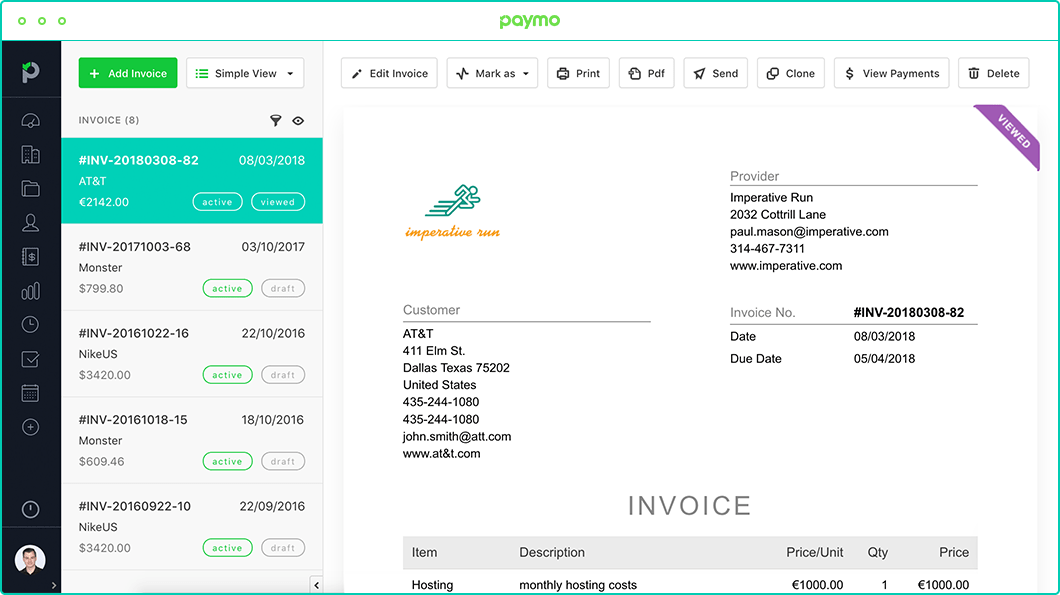
Task: Click the filter funnel icon in invoice list
Action: (276, 120)
